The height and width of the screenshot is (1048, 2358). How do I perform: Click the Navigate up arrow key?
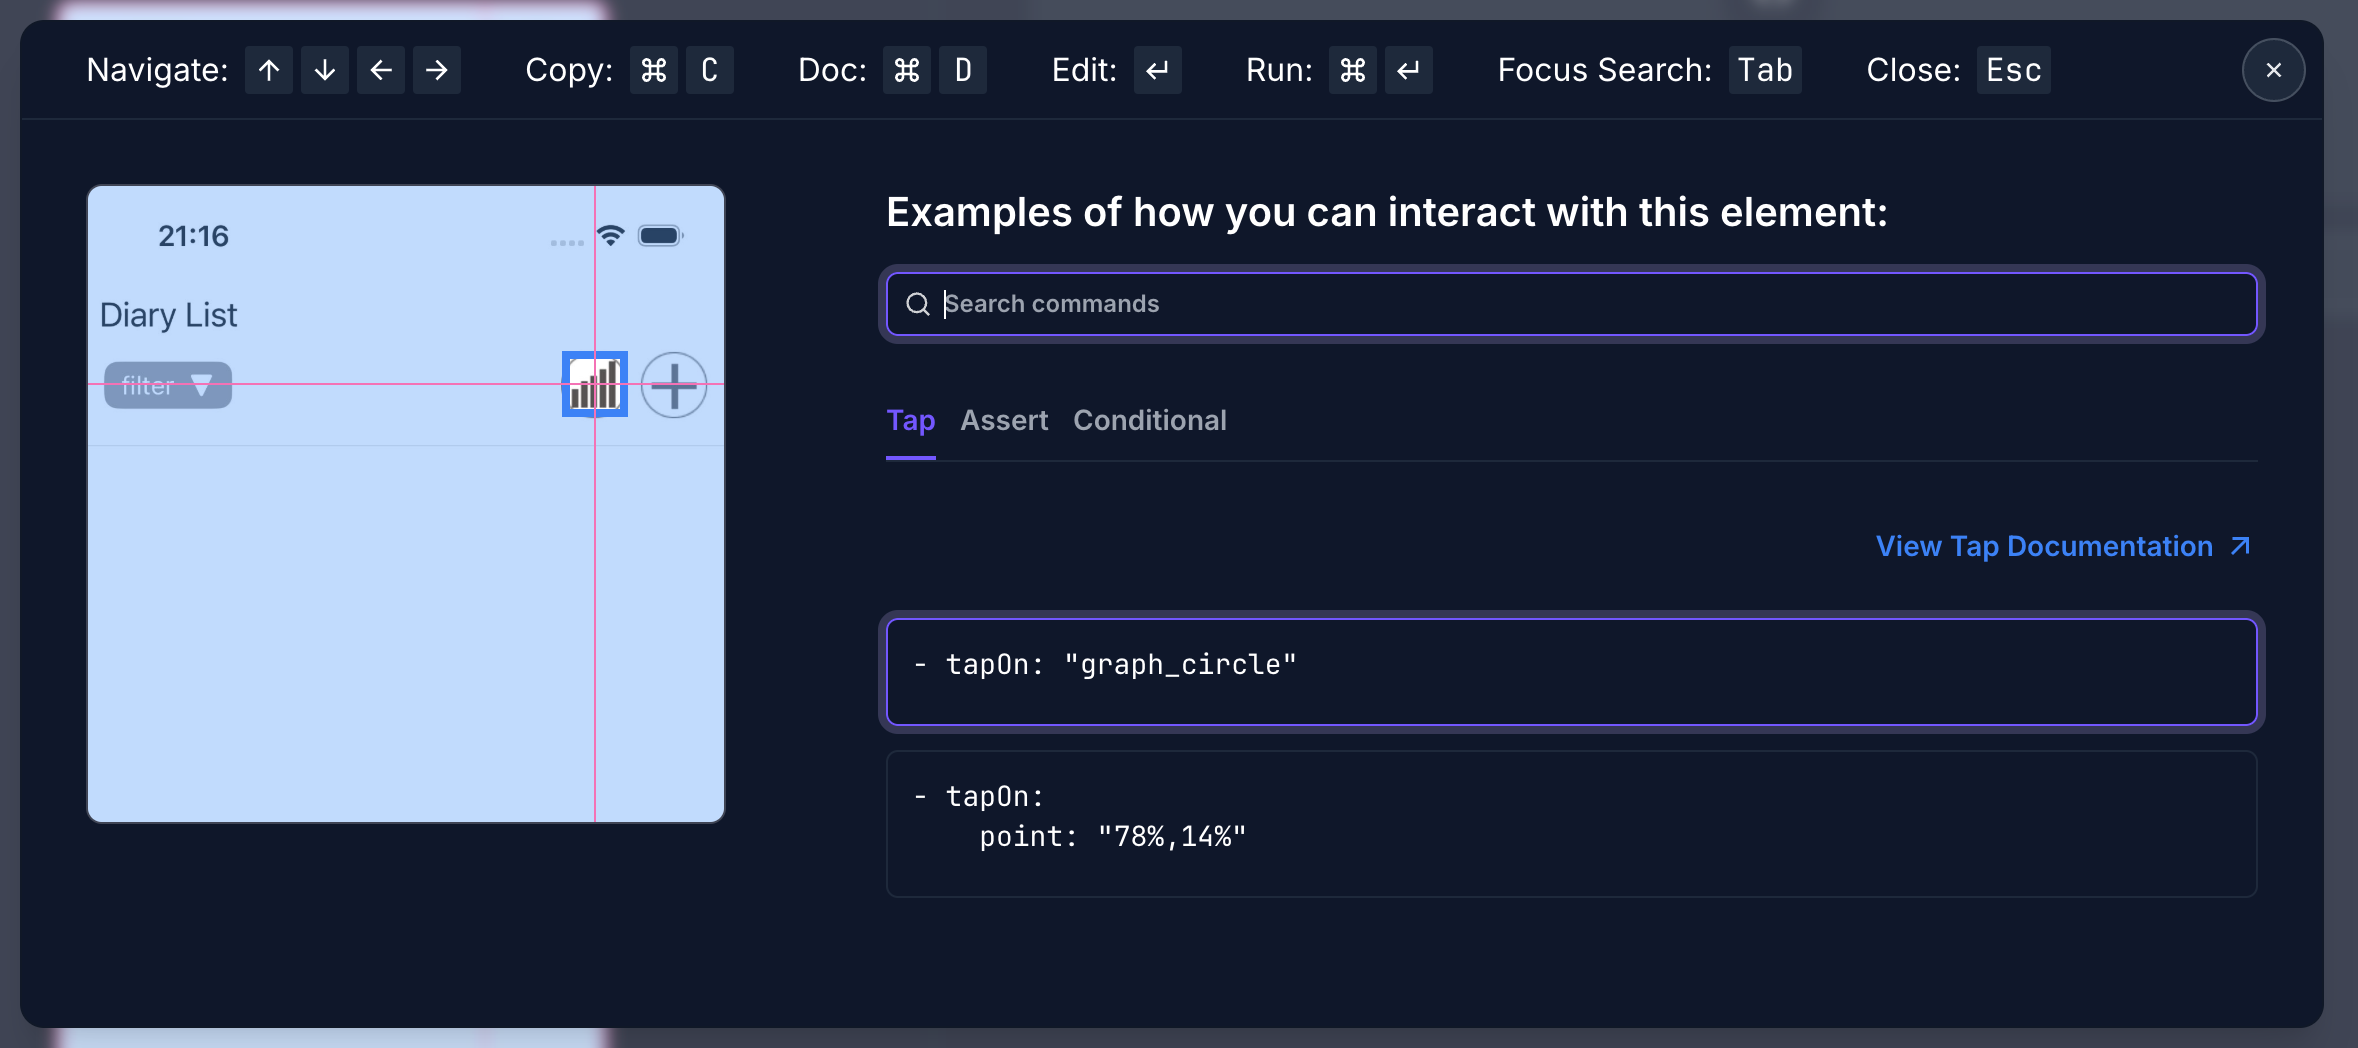coord(269,70)
